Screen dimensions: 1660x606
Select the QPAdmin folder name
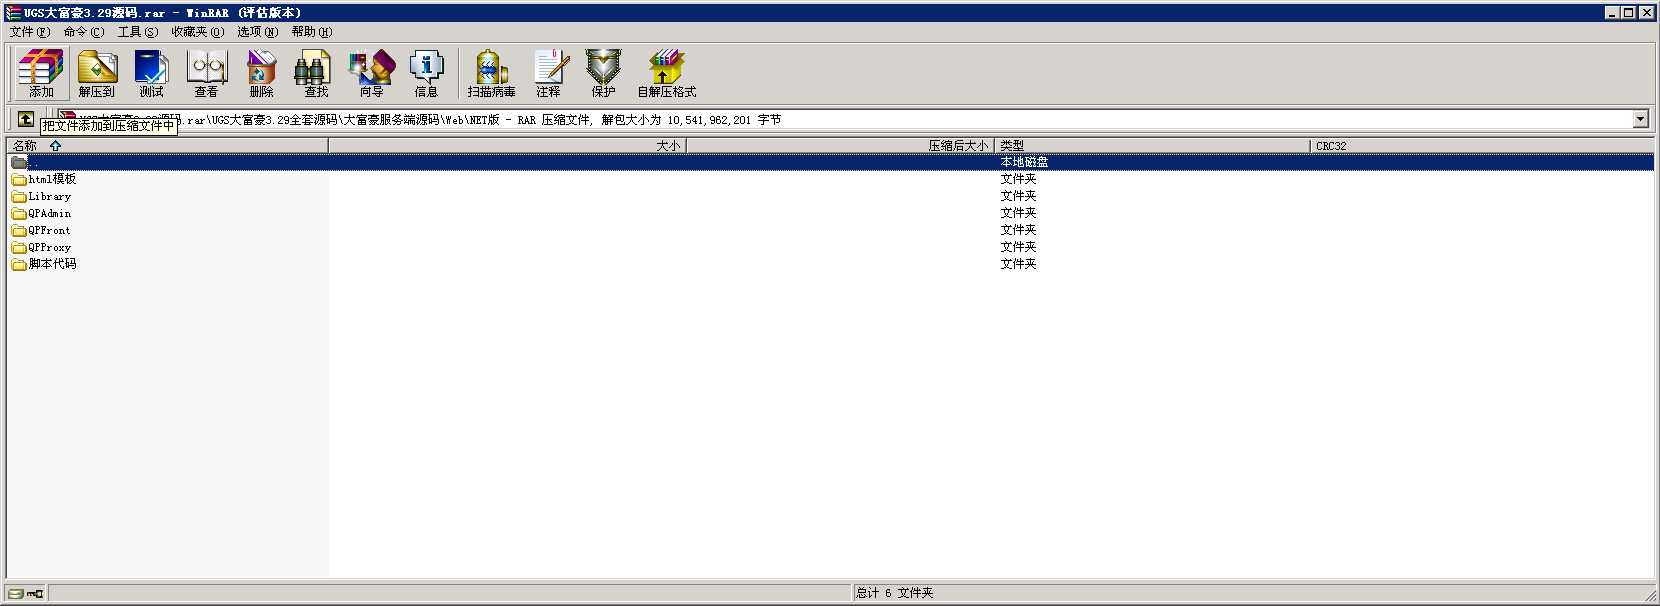click(x=50, y=214)
